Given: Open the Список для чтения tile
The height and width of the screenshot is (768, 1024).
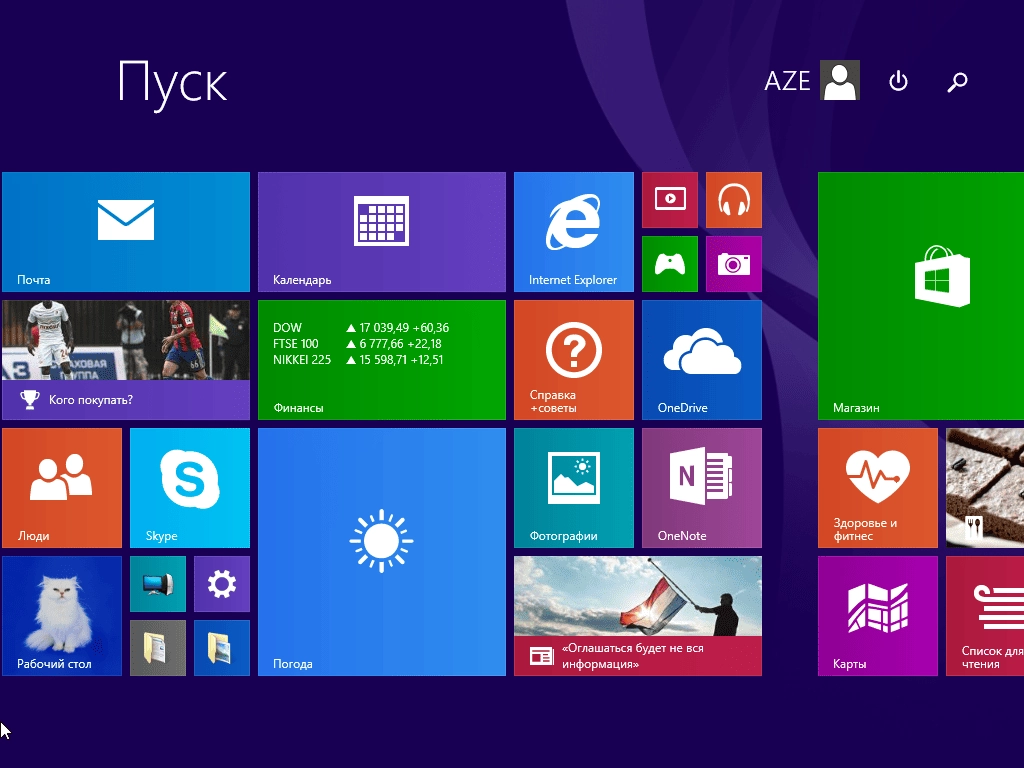Looking at the screenshot, I should pyautogui.click(x=985, y=616).
